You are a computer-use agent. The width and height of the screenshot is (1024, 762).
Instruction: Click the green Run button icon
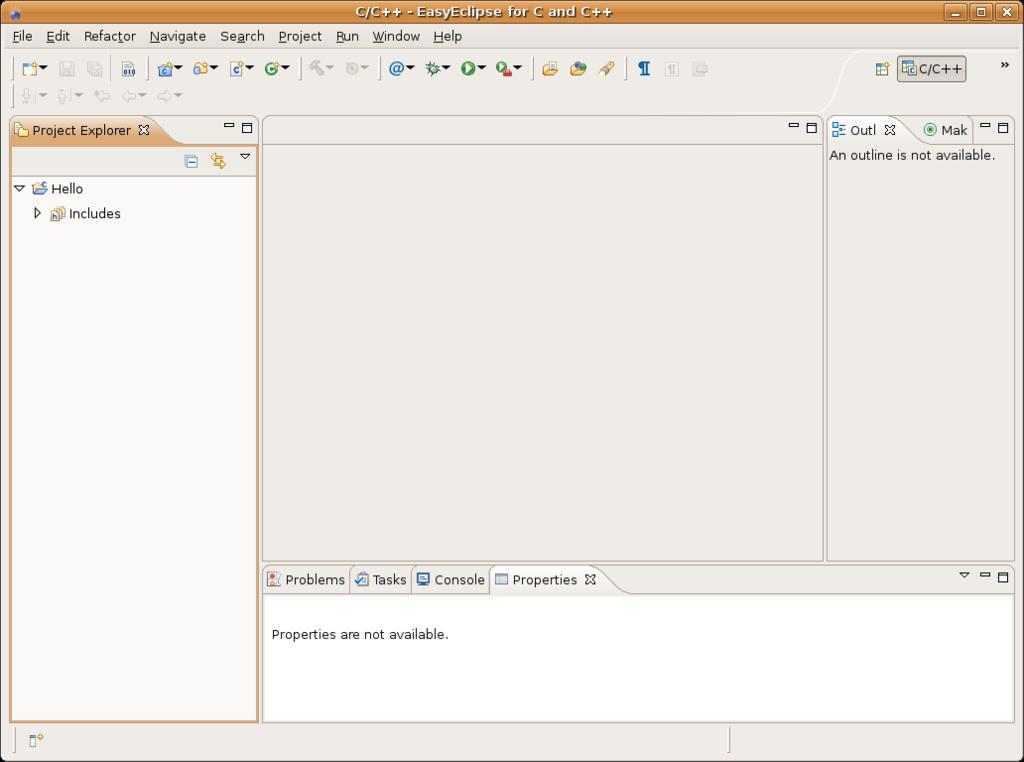click(x=467, y=69)
